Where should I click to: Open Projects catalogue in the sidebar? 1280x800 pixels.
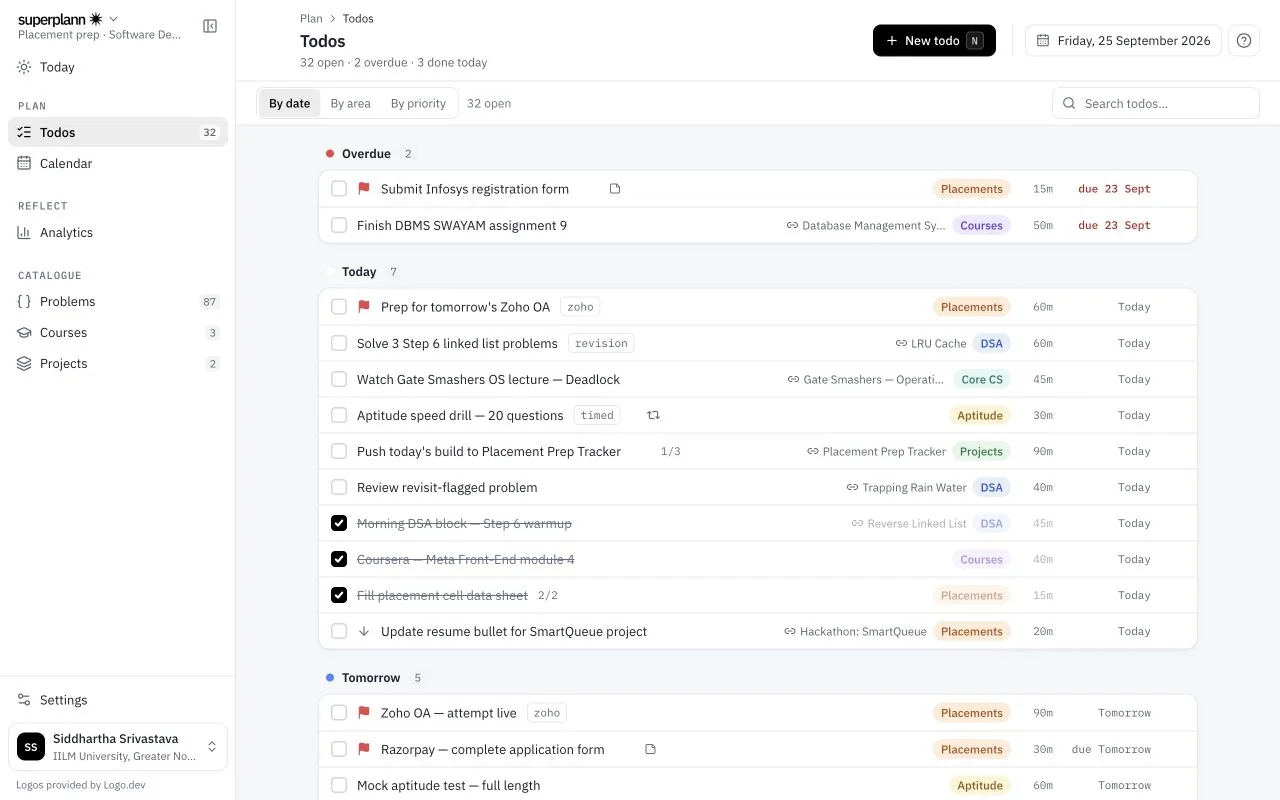[118, 363]
